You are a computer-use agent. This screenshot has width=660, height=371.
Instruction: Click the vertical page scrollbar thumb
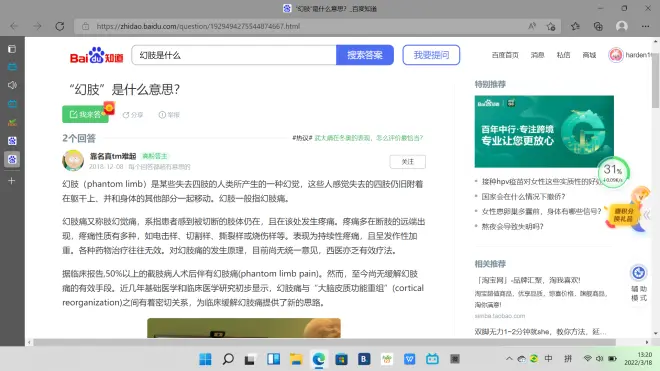point(655,80)
